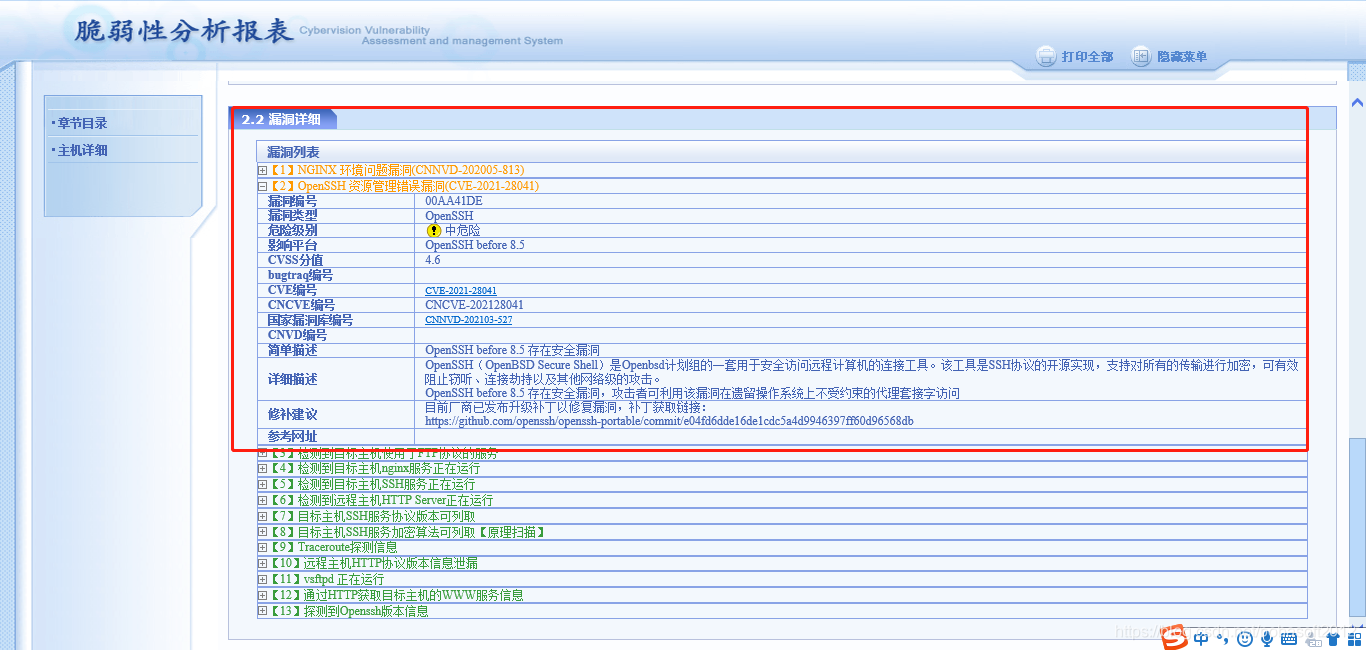Image resolution: width=1366 pixels, height=650 pixels.
Task: Open the CVE-2021-28041 hyperlink
Action: 461,291
